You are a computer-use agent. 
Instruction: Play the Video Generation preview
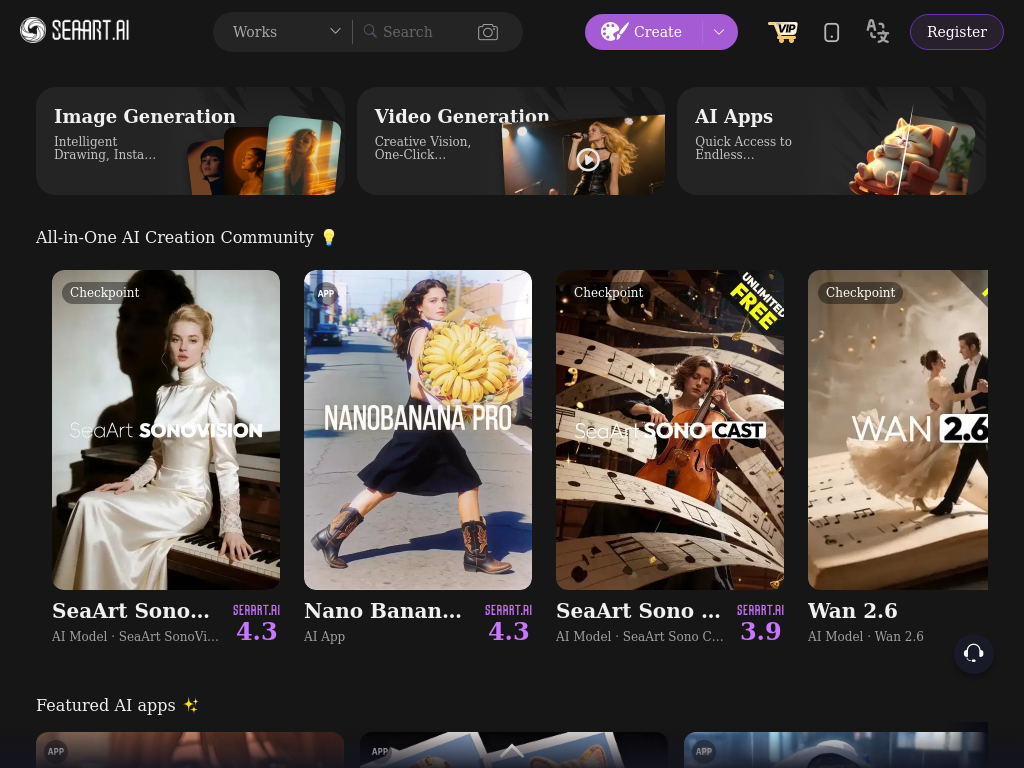[x=588, y=159]
